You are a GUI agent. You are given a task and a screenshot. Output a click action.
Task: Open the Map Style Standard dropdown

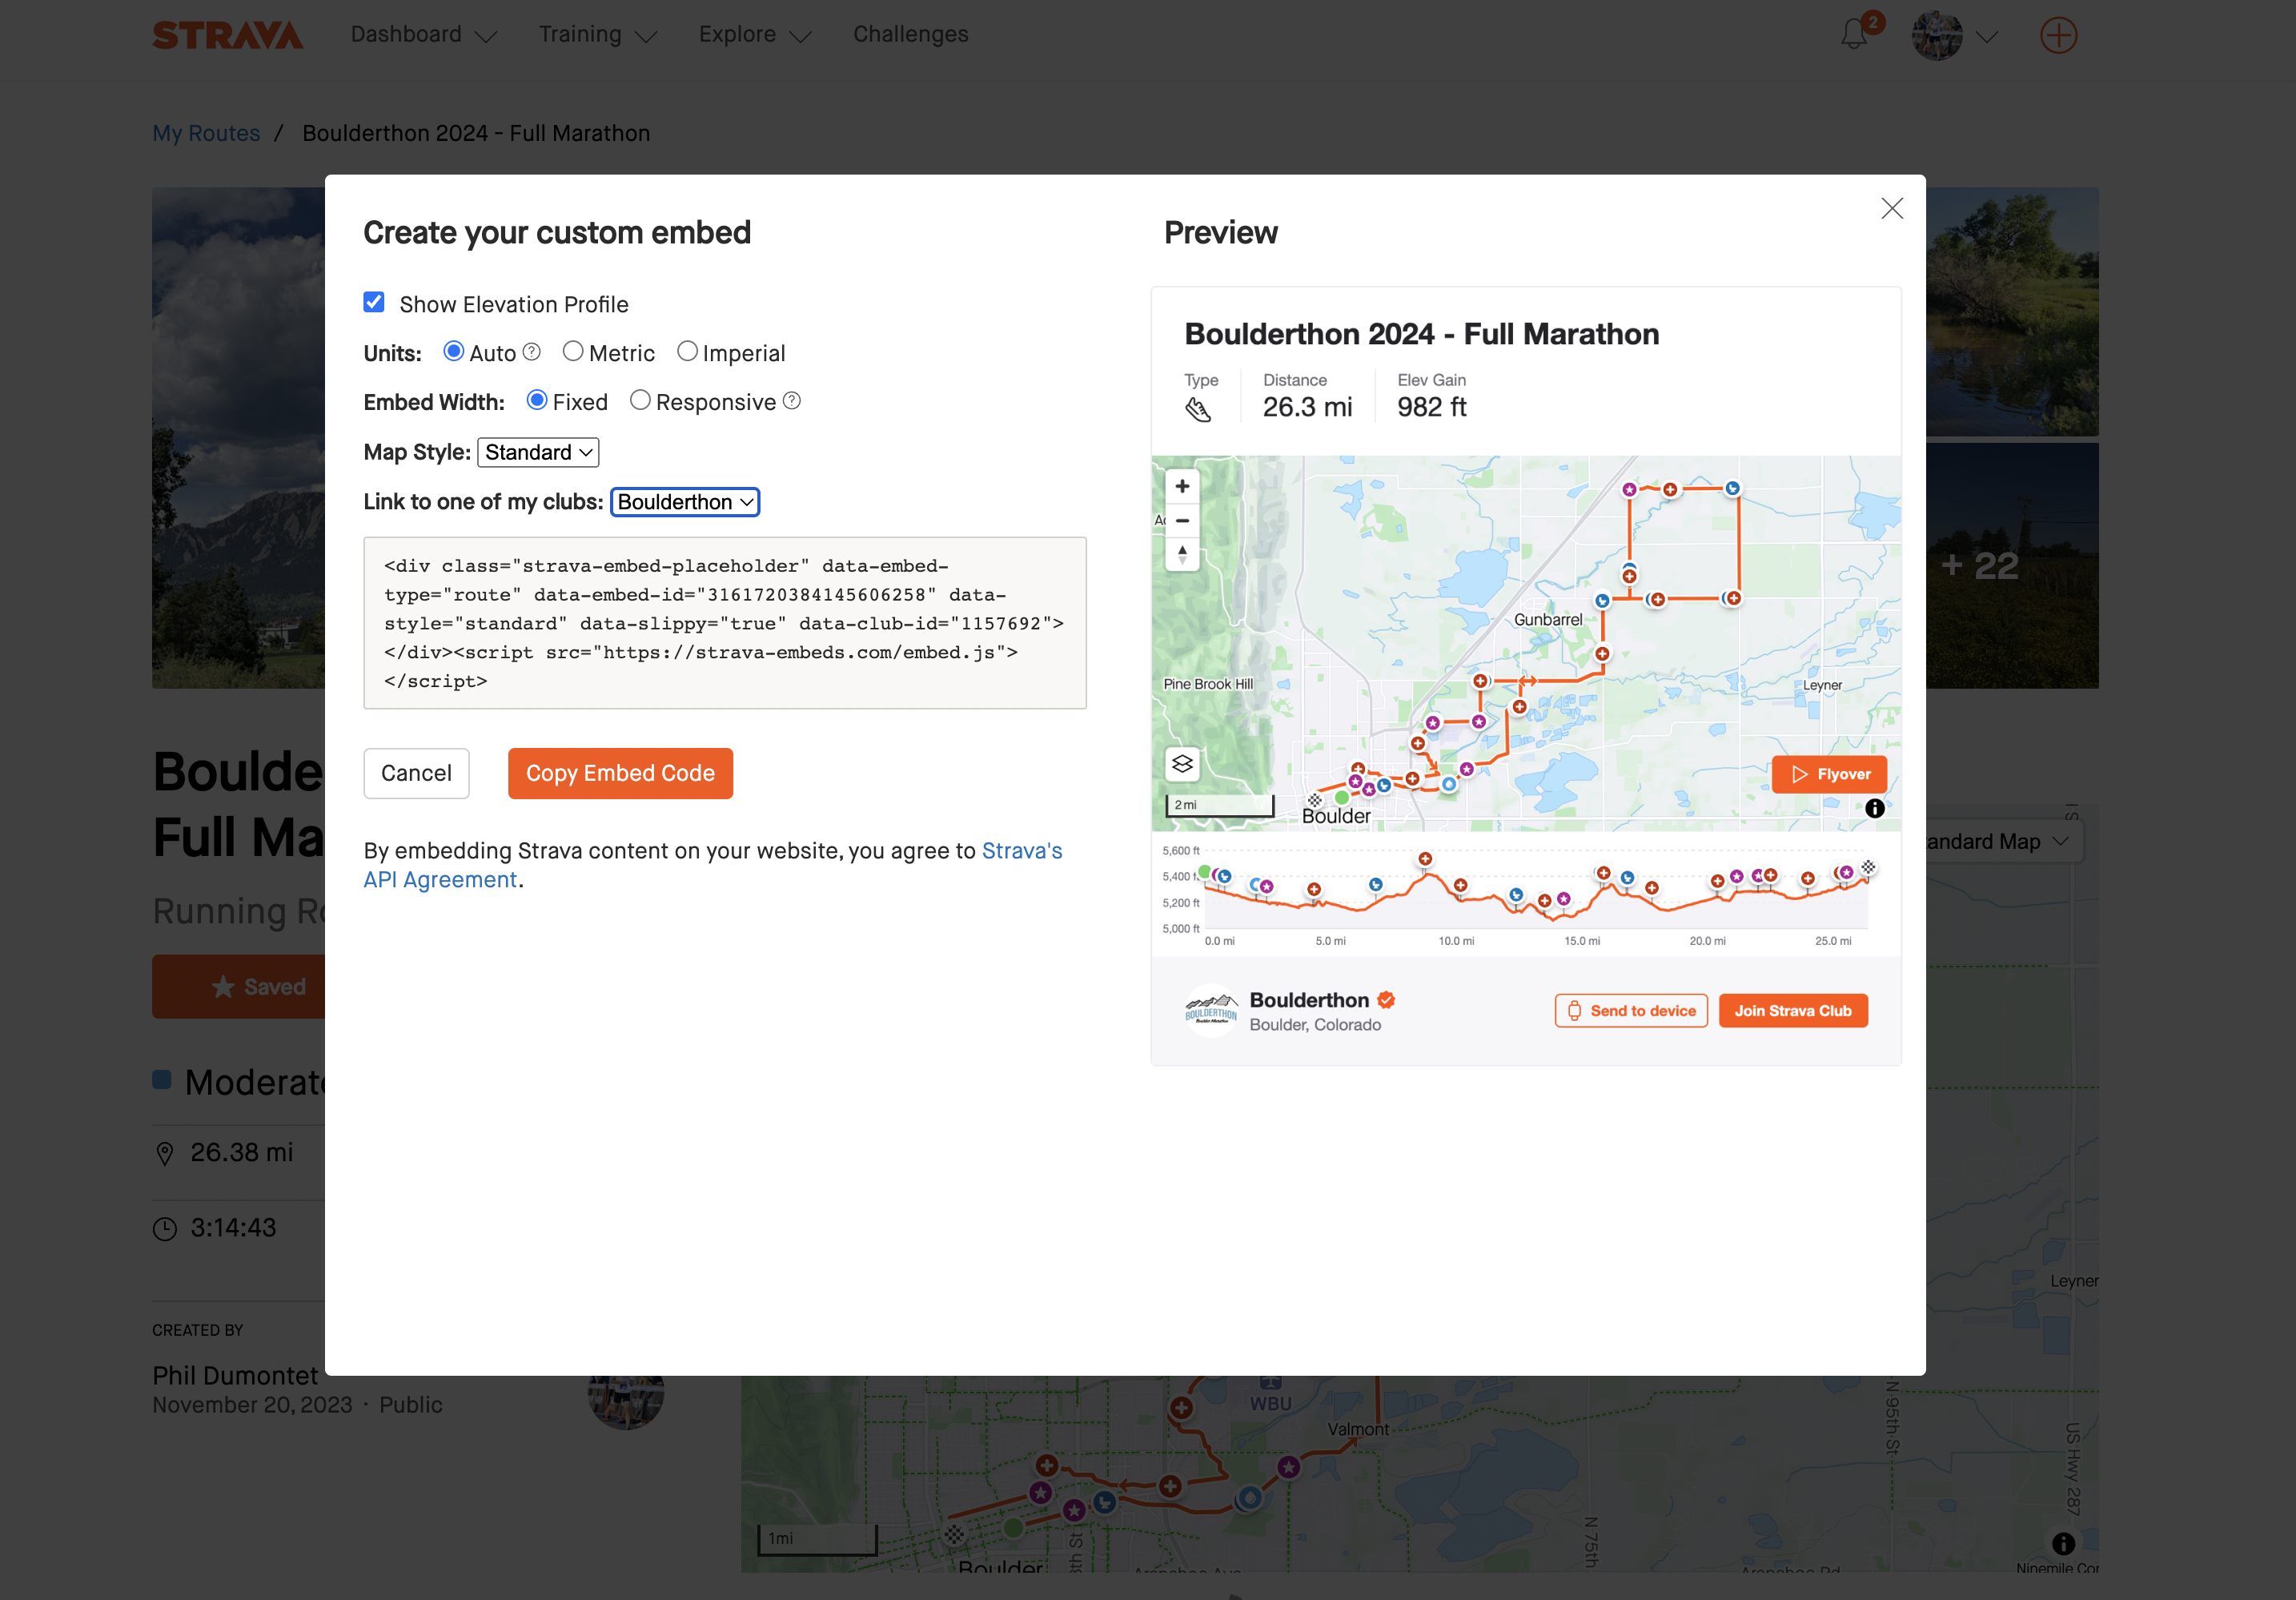tap(538, 452)
